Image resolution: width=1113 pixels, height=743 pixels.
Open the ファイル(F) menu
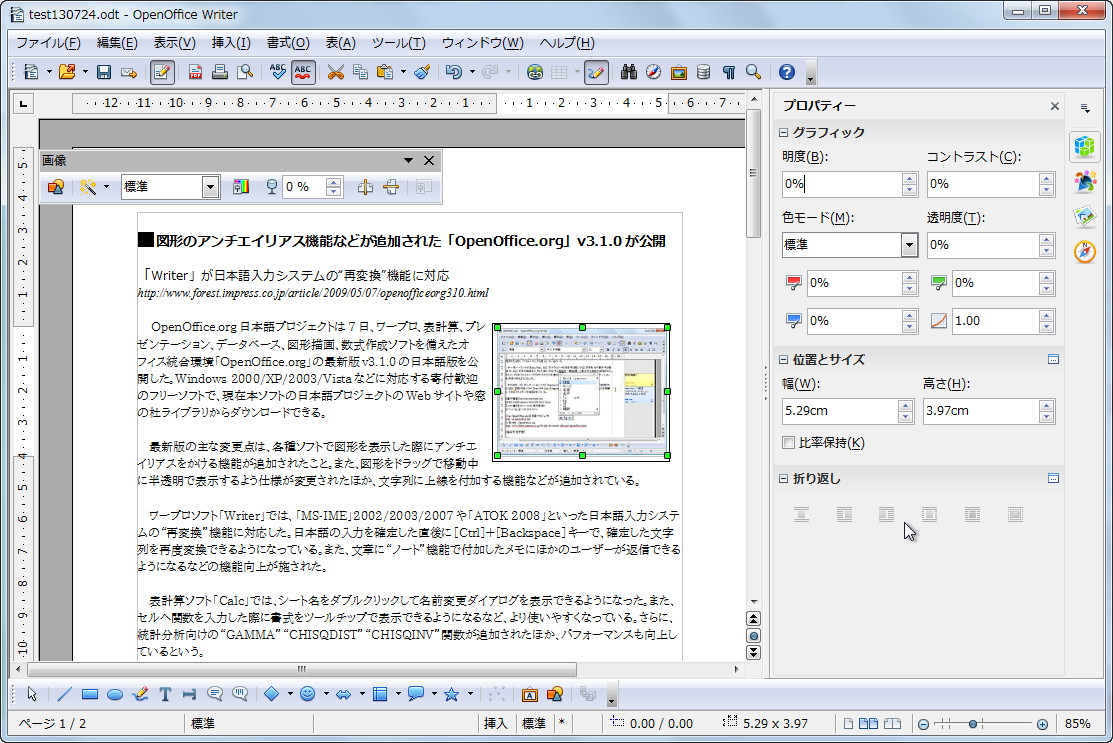pos(48,43)
